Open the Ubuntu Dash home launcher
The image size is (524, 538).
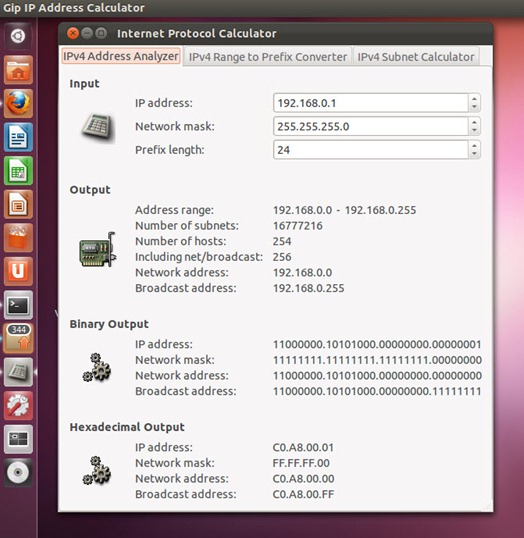pyautogui.click(x=18, y=36)
